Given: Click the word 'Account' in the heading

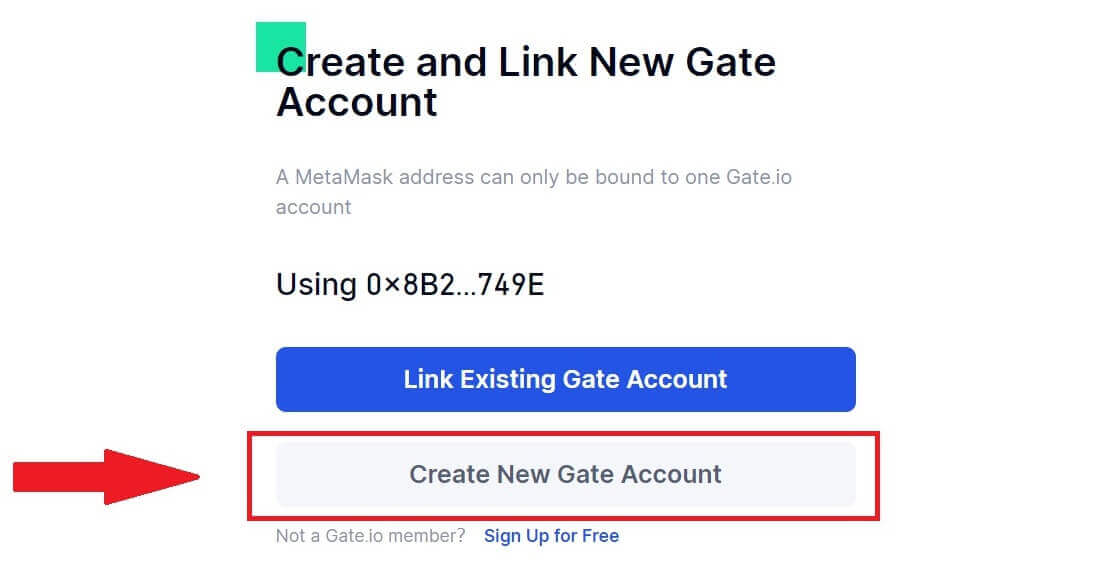Looking at the screenshot, I should [x=357, y=102].
